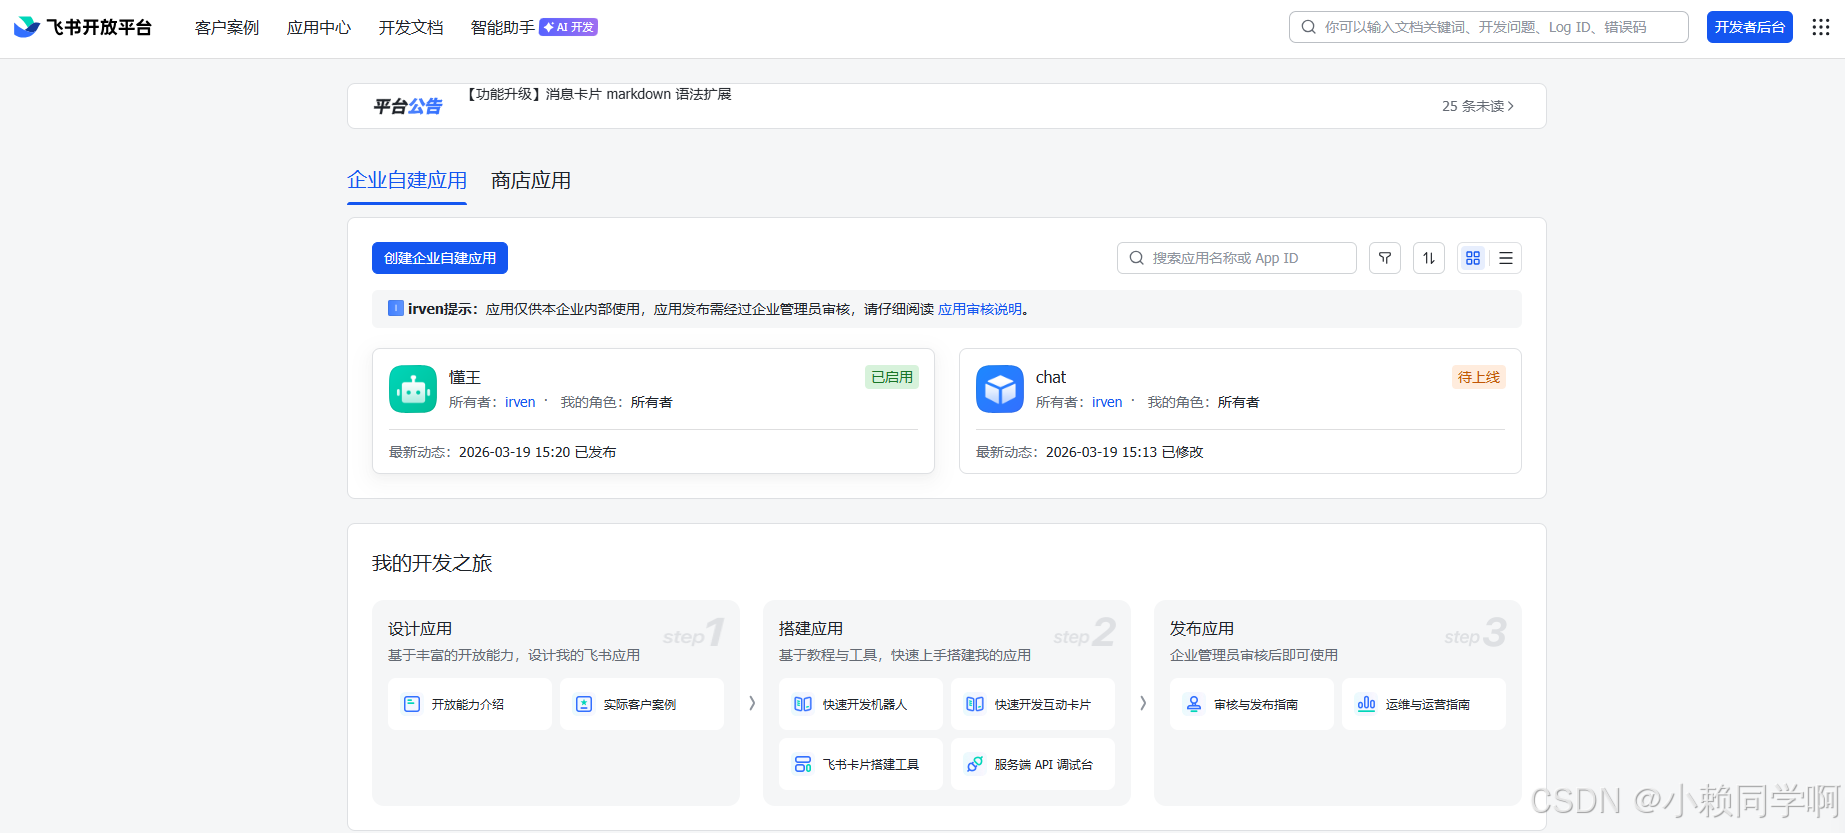Open 智能助手 menu

[x=503, y=27]
